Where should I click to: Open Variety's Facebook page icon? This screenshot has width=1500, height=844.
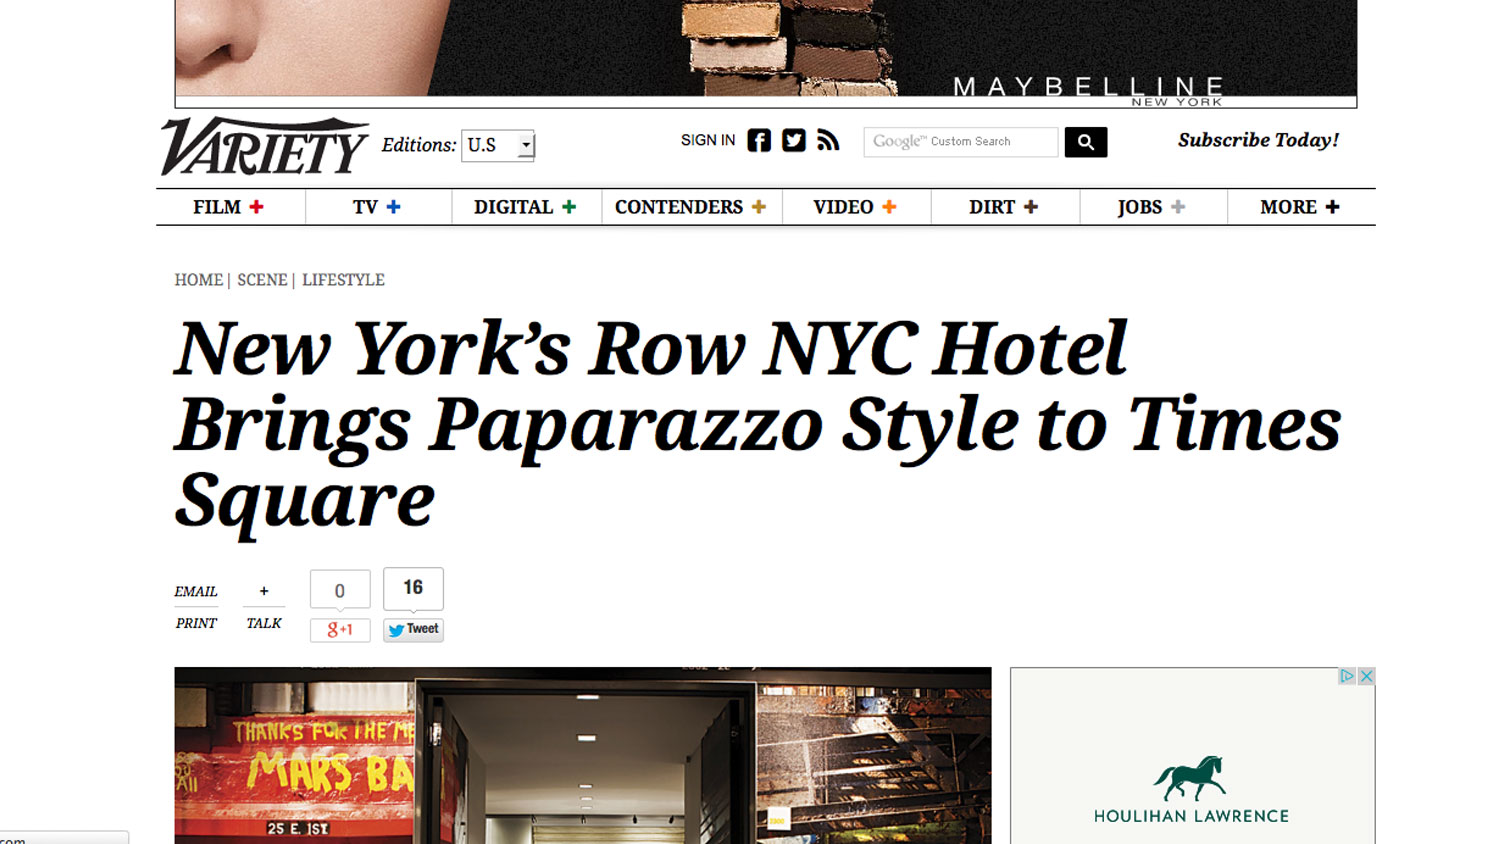pyautogui.click(x=759, y=140)
